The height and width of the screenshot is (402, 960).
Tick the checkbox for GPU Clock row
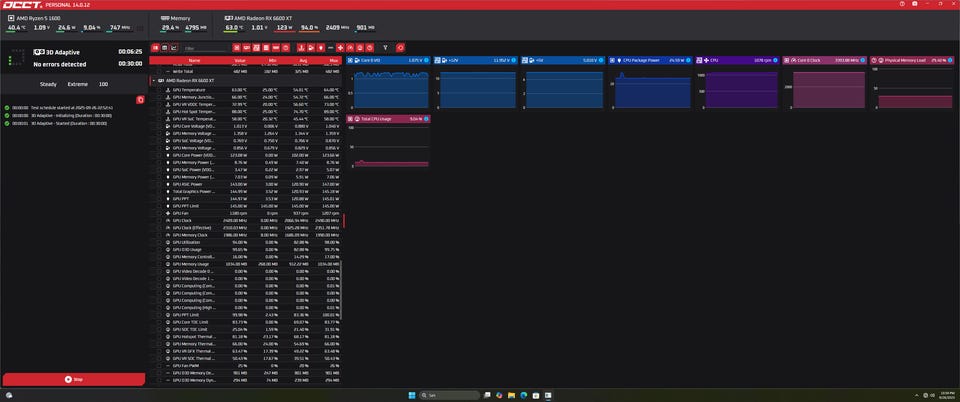click(160, 220)
